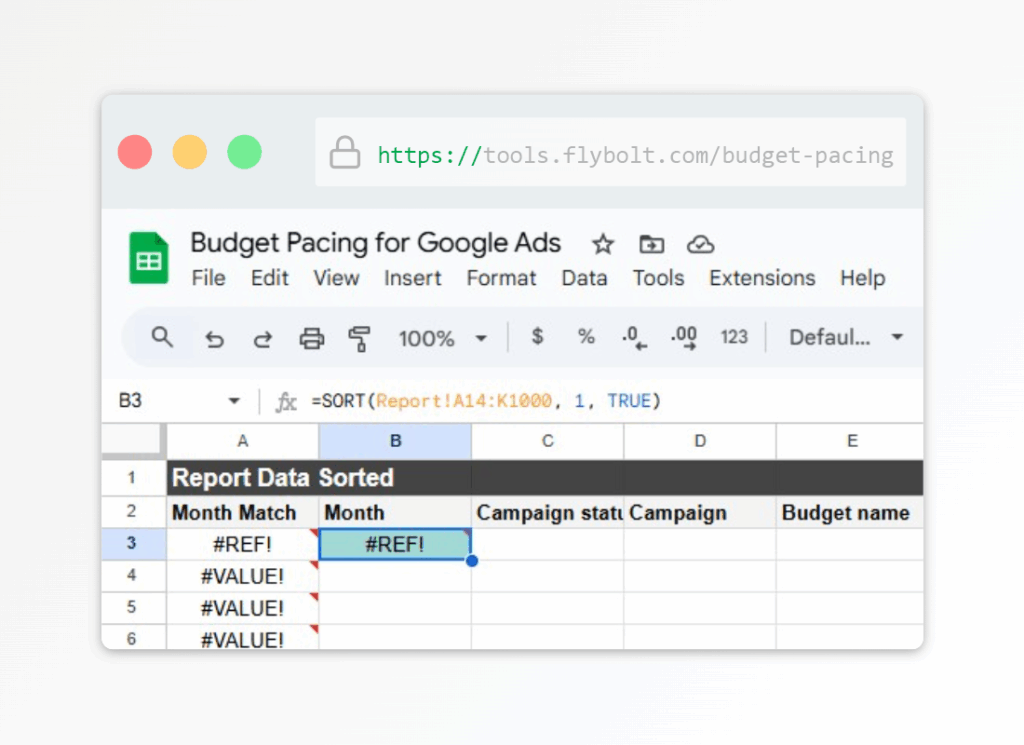Image resolution: width=1024 pixels, height=745 pixels.
Task: Open the menu search magnifier
Action: [x=162, y=338]
